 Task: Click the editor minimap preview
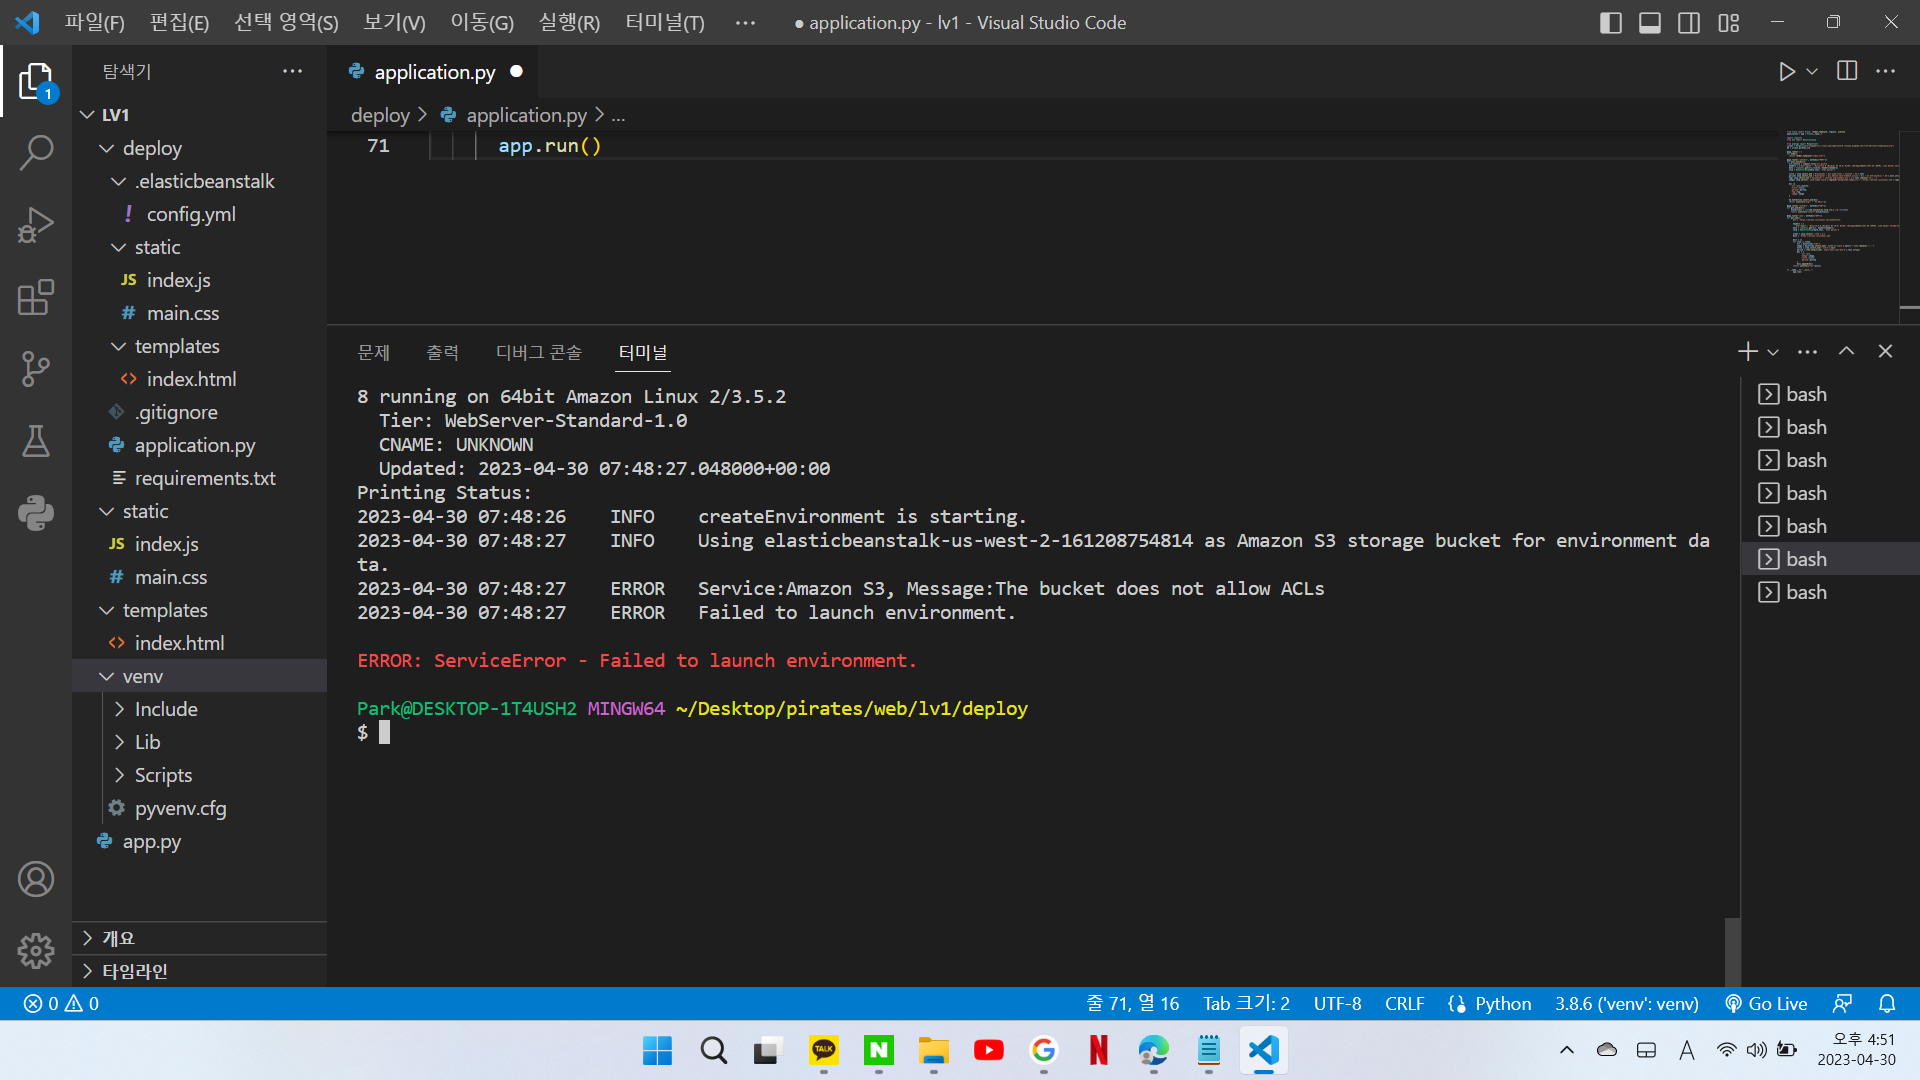(x=1842, y=200)
